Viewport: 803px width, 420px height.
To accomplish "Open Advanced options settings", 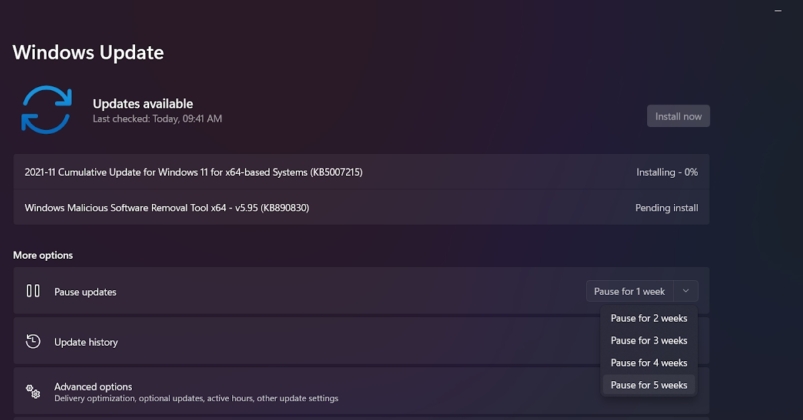I will coord(93,387).
